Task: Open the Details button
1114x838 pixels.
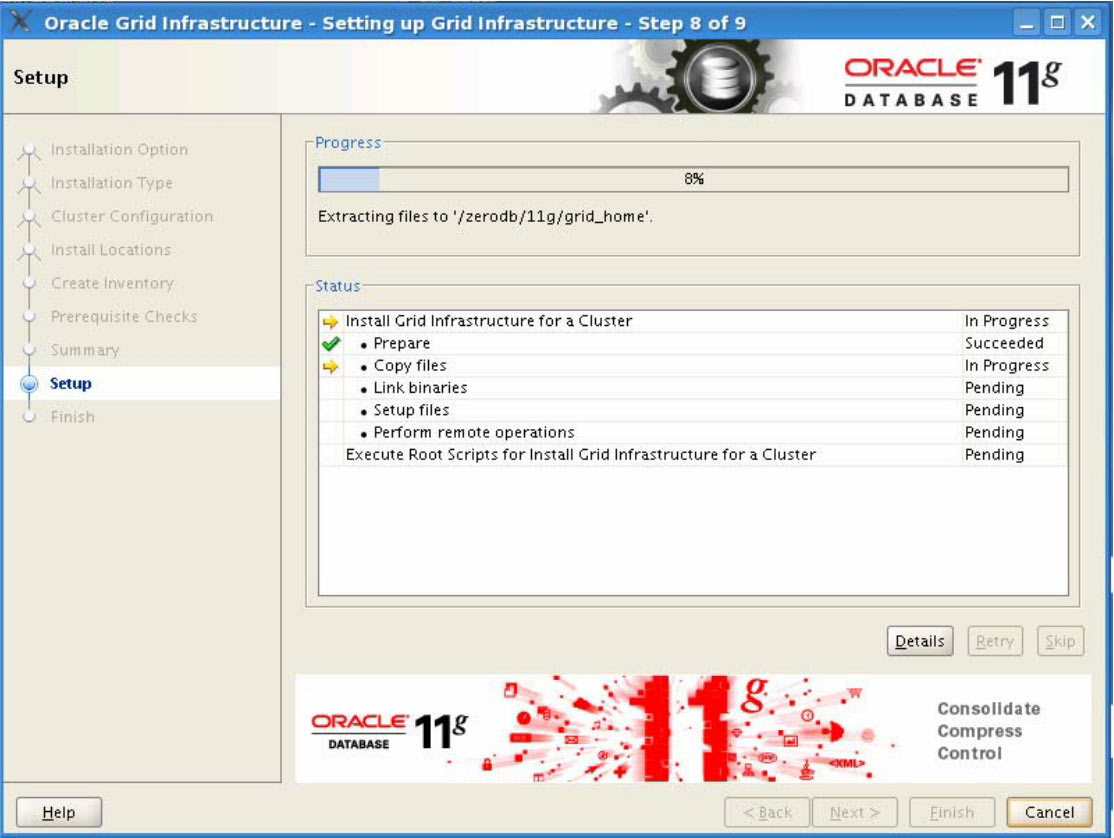Action: click(x=919, y=642)
